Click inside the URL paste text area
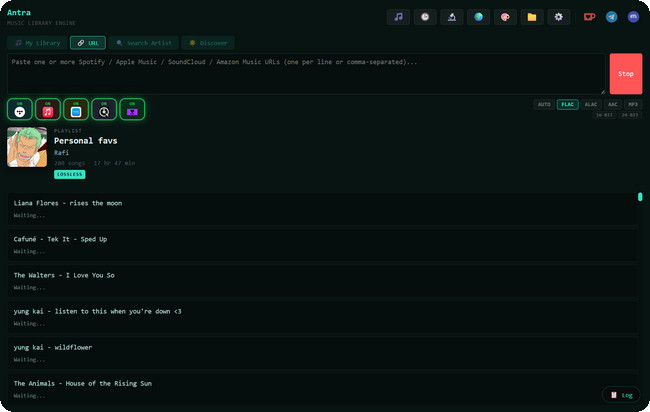This screenshot has height=412, width=650. click(x=306, y=74)
